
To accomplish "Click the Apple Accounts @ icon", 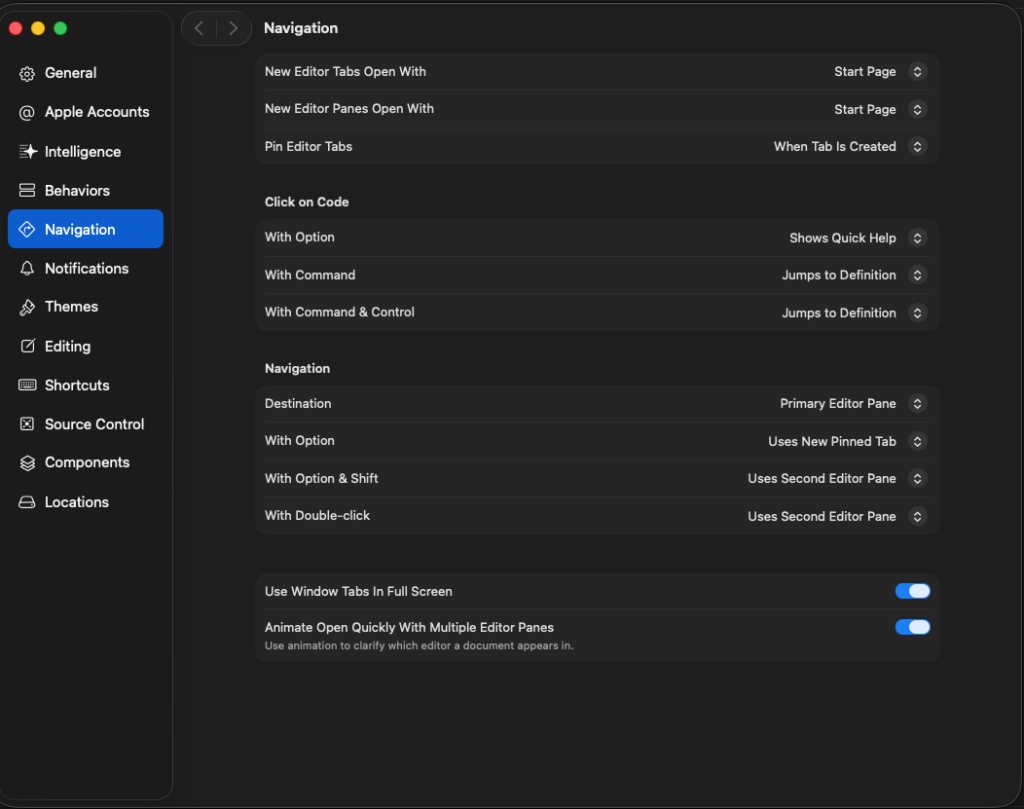I will point(27,112).
